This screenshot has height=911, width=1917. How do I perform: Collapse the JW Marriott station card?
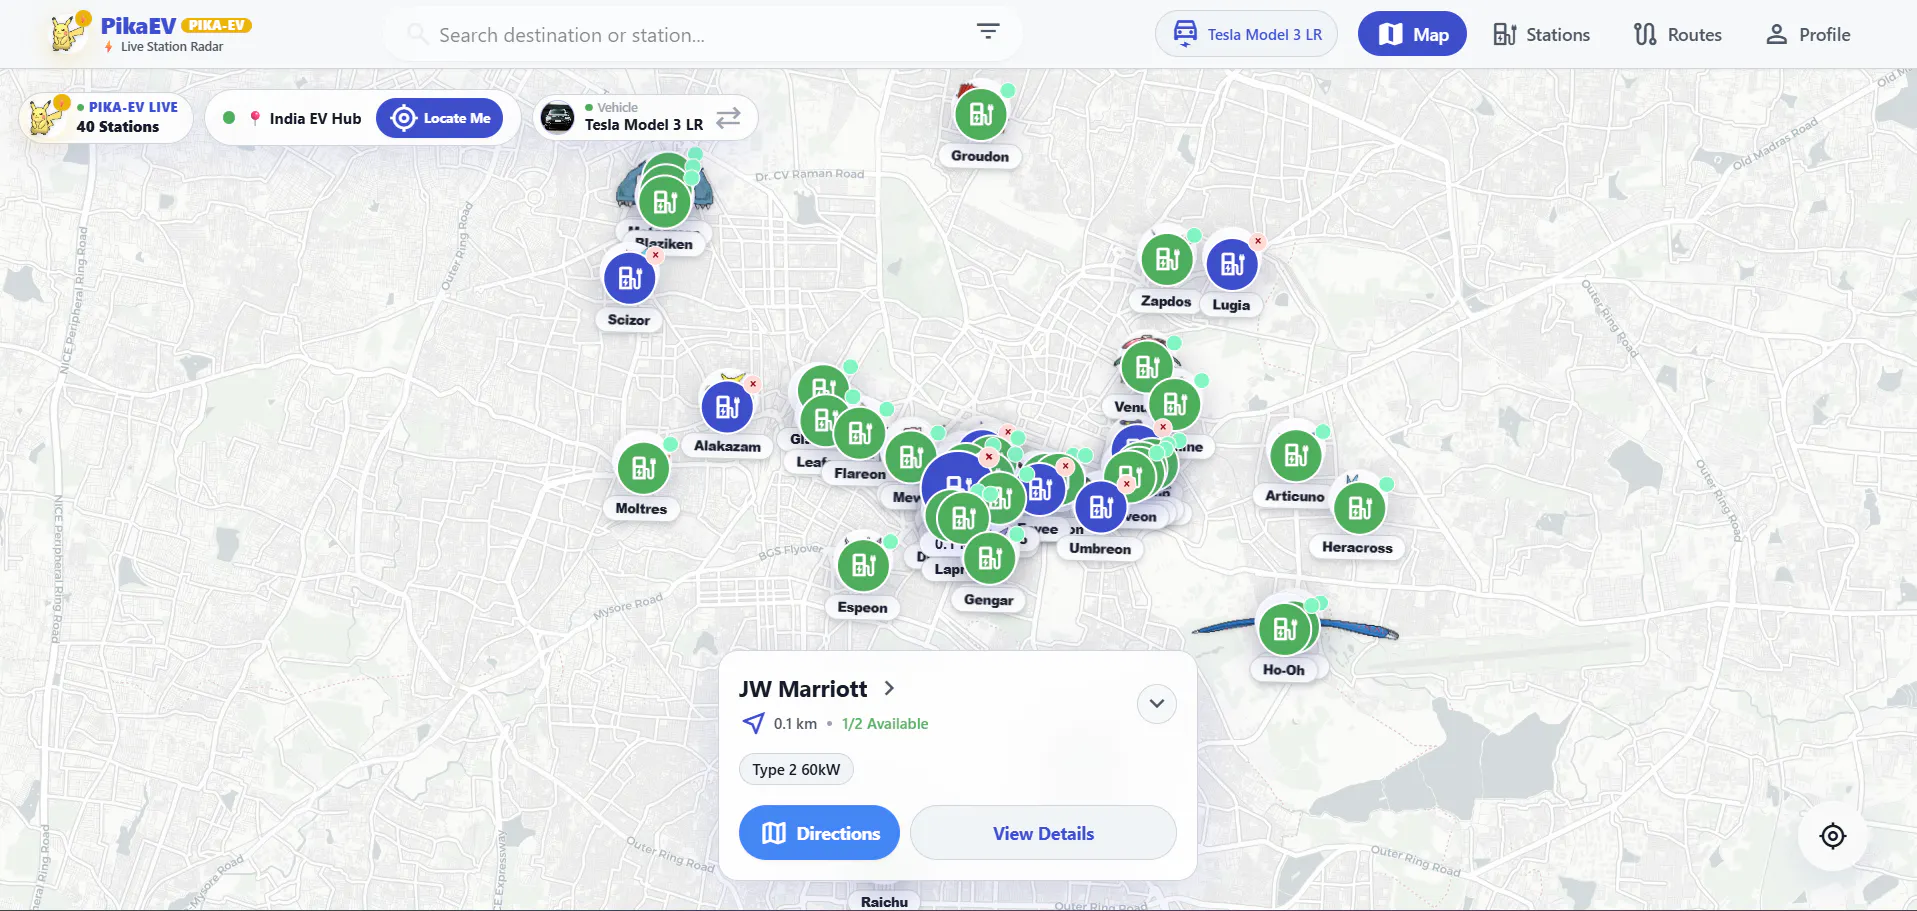[x=1157, y=704]
